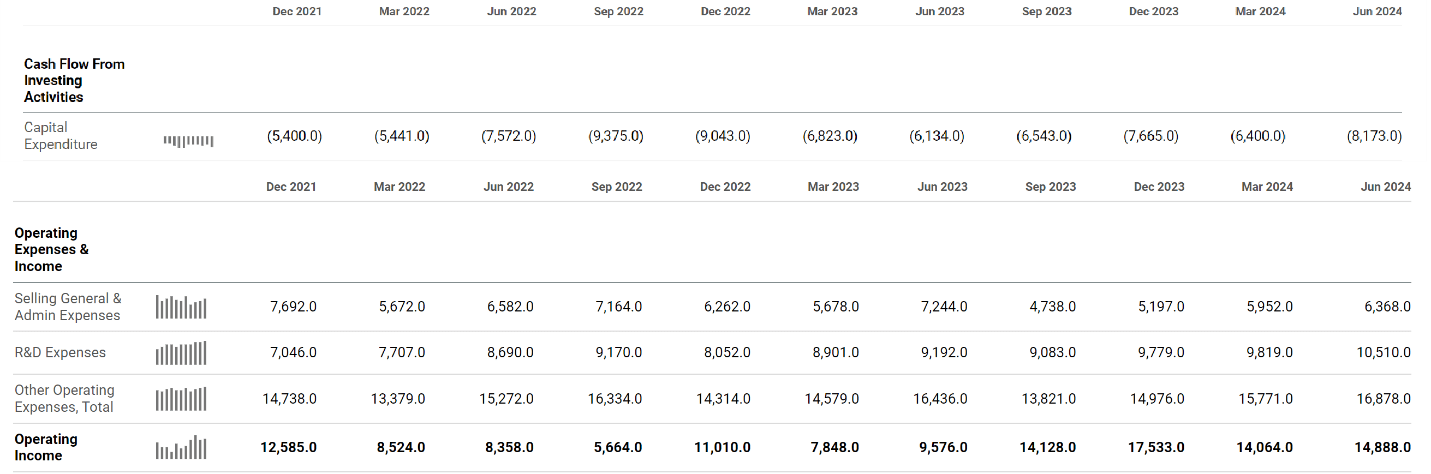The image size is (1431, 474).
Task: Click the Operating Expenses & Income heading
Action: 51,249
